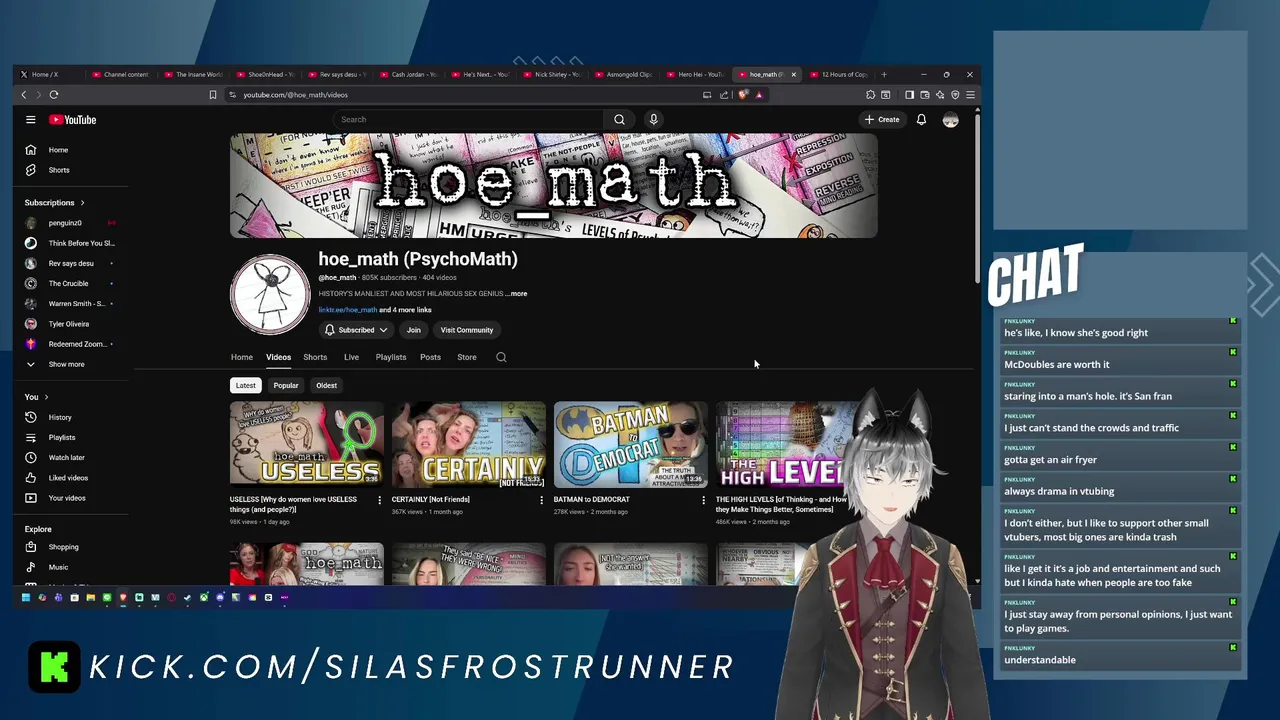The height and width of the screenshot is (720, 1280).
Task: Go back in the browser
Action: tap(24, 95)
